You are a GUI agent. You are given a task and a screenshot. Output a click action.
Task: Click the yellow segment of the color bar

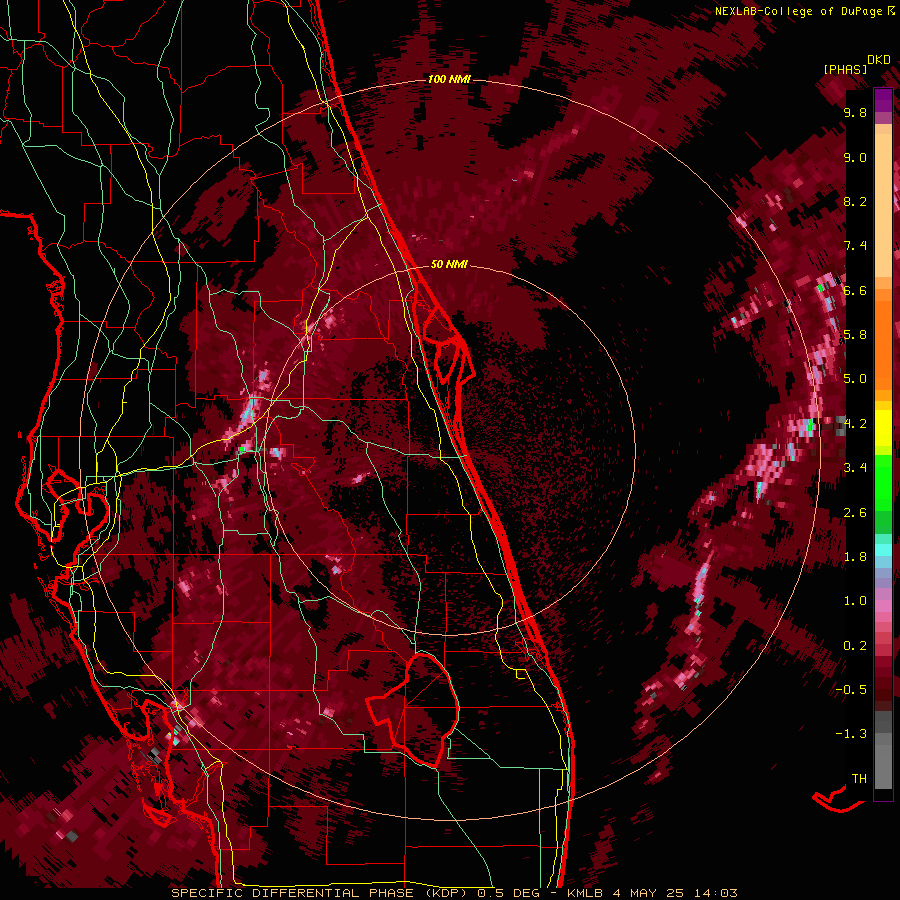click(x=883, y=428)
